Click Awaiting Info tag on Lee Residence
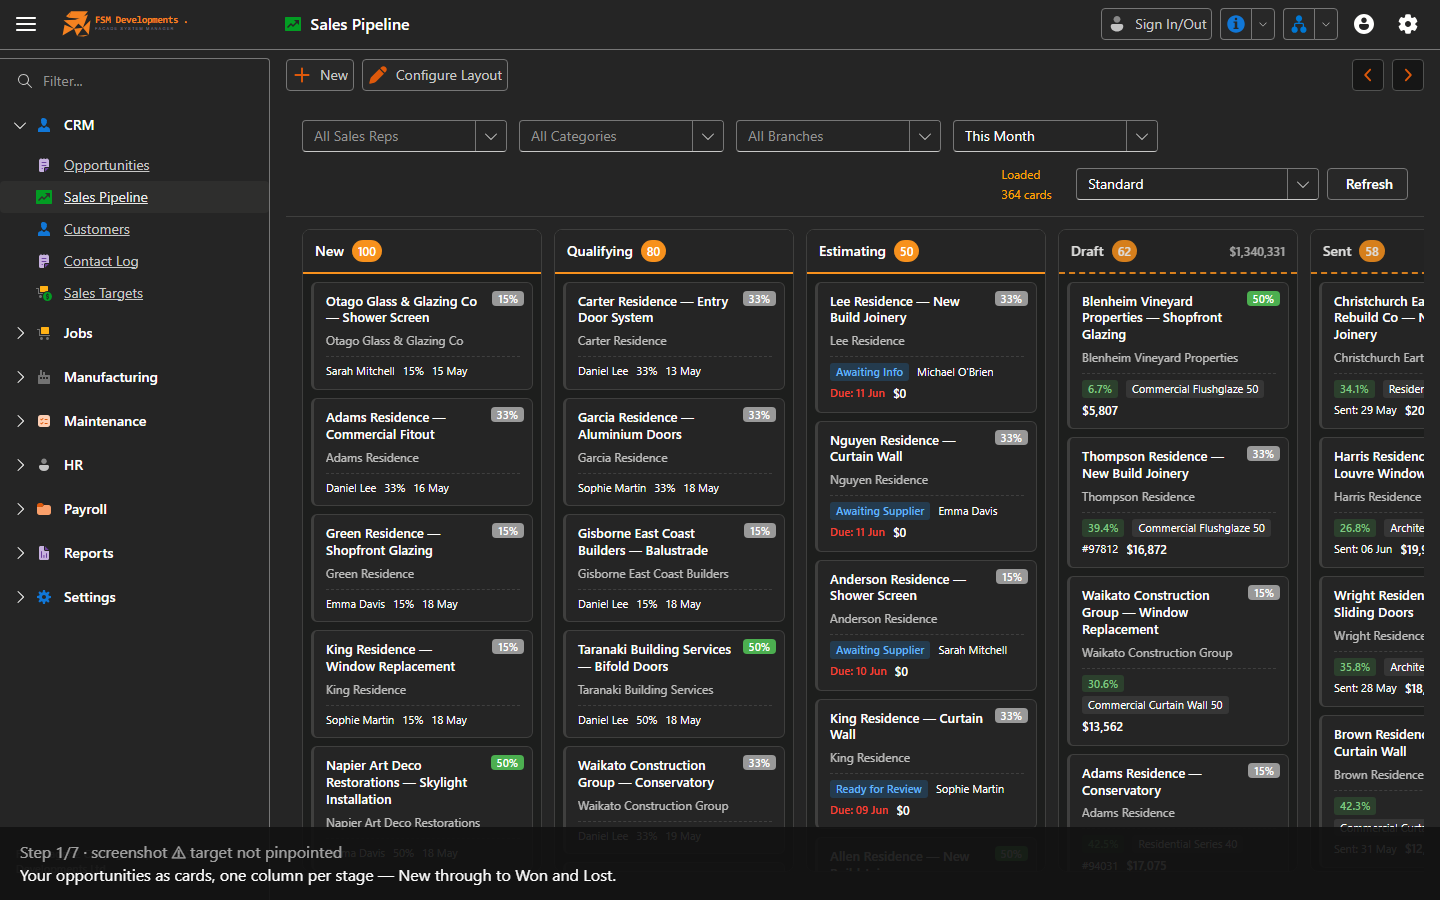The image size is (1440, 900). [869, 372]
